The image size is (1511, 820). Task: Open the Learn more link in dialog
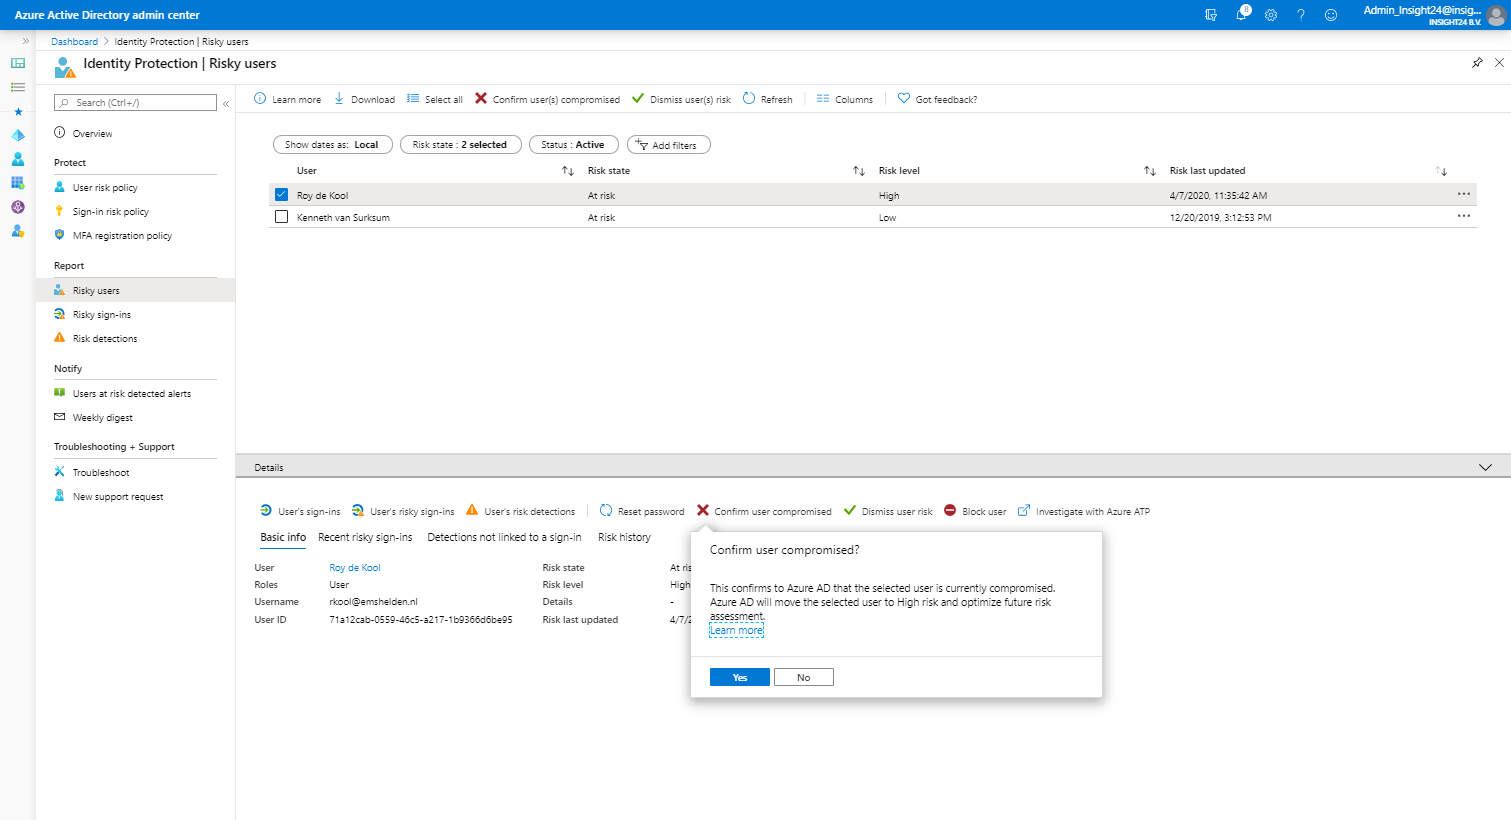click(737, 630)
